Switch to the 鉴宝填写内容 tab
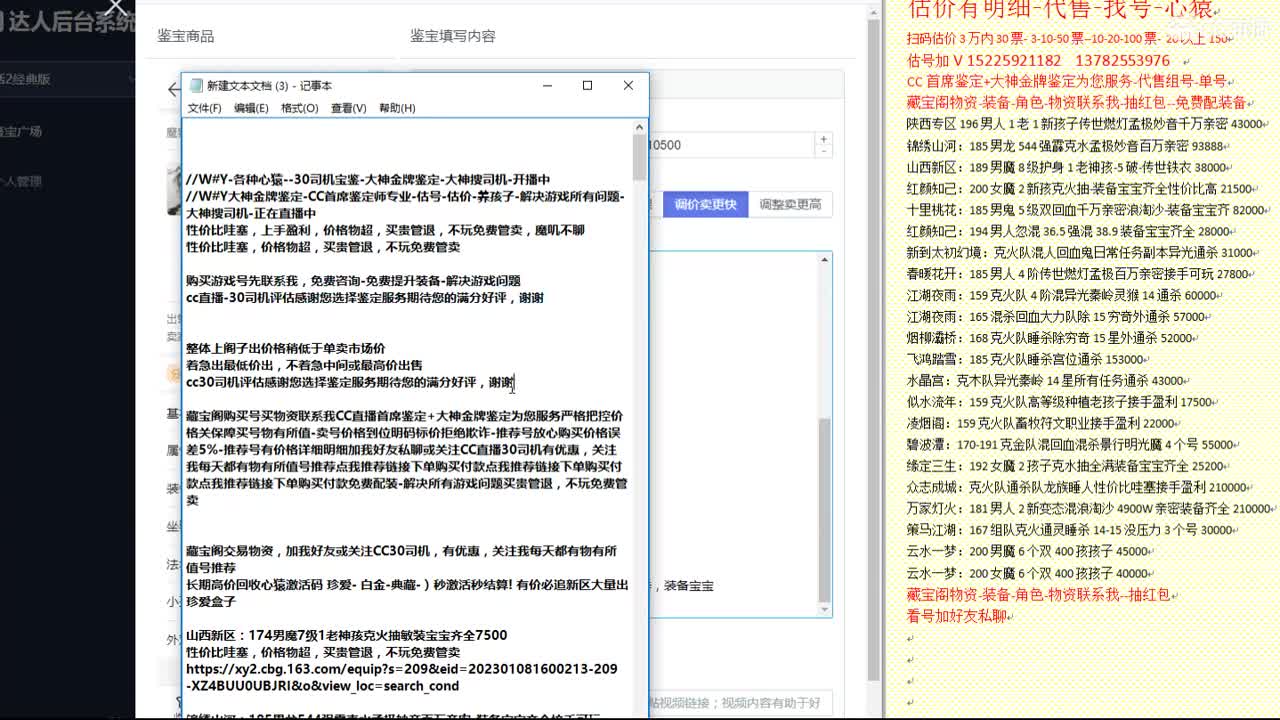 pos(453,36)
